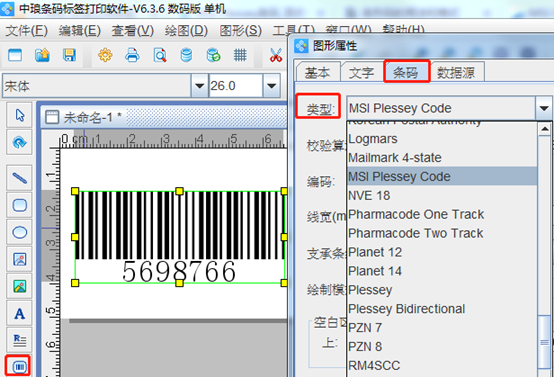Select the blue curved-arrow tool below pointer

[x=20, y=142]
